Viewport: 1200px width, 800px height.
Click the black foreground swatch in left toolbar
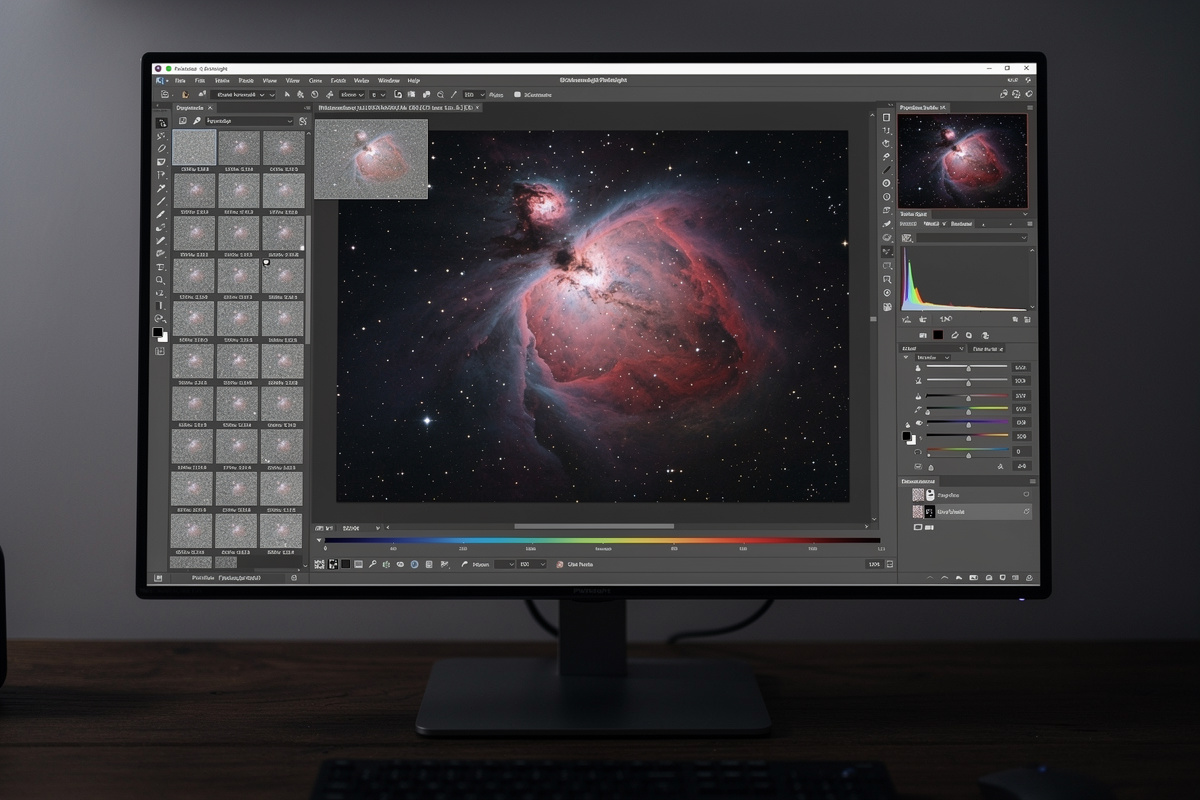157,332
